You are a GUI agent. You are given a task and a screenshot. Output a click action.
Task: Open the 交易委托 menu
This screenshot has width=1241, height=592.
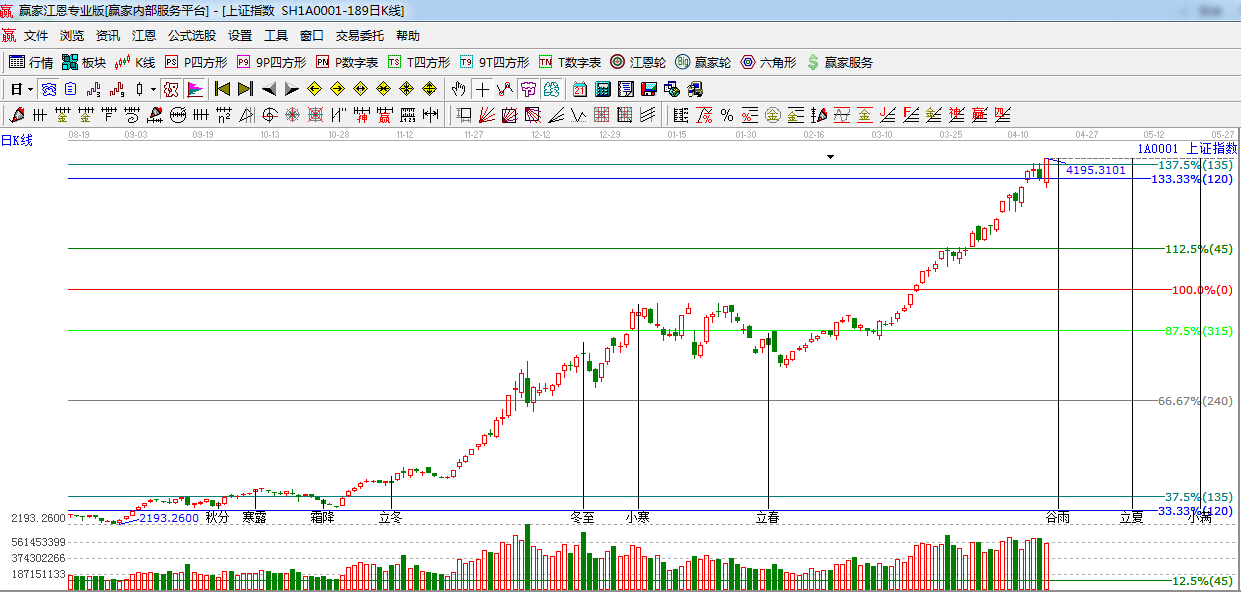point(359,36)
